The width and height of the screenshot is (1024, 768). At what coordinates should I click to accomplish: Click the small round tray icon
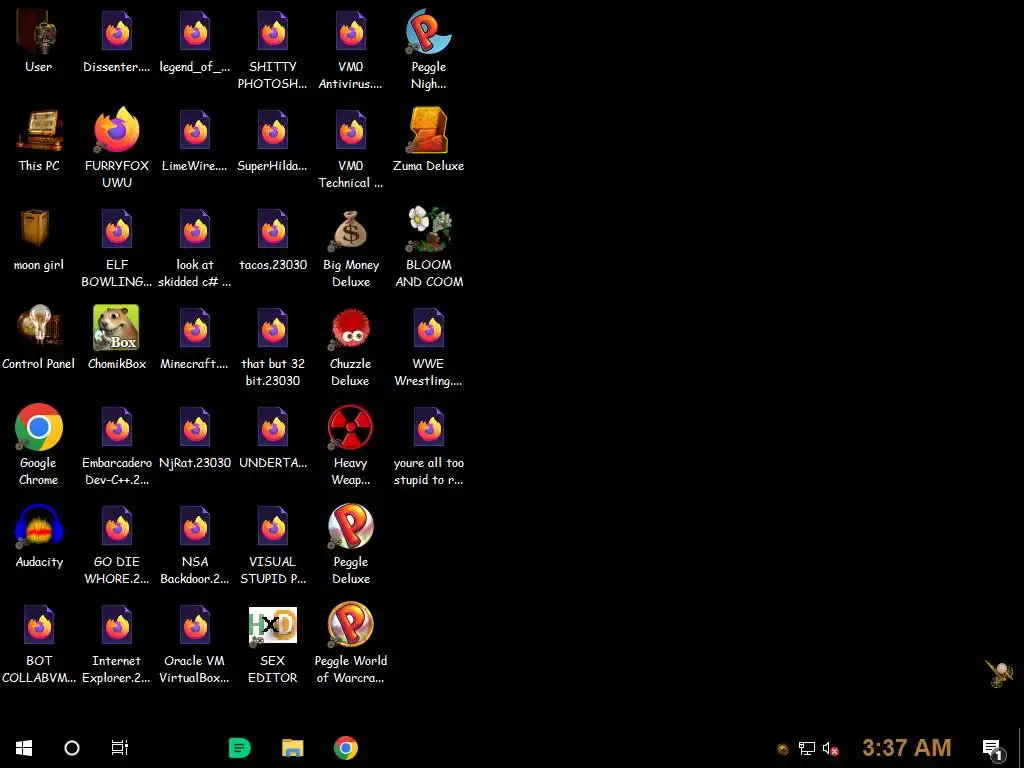pyautogui.click(x=782, y=749)
